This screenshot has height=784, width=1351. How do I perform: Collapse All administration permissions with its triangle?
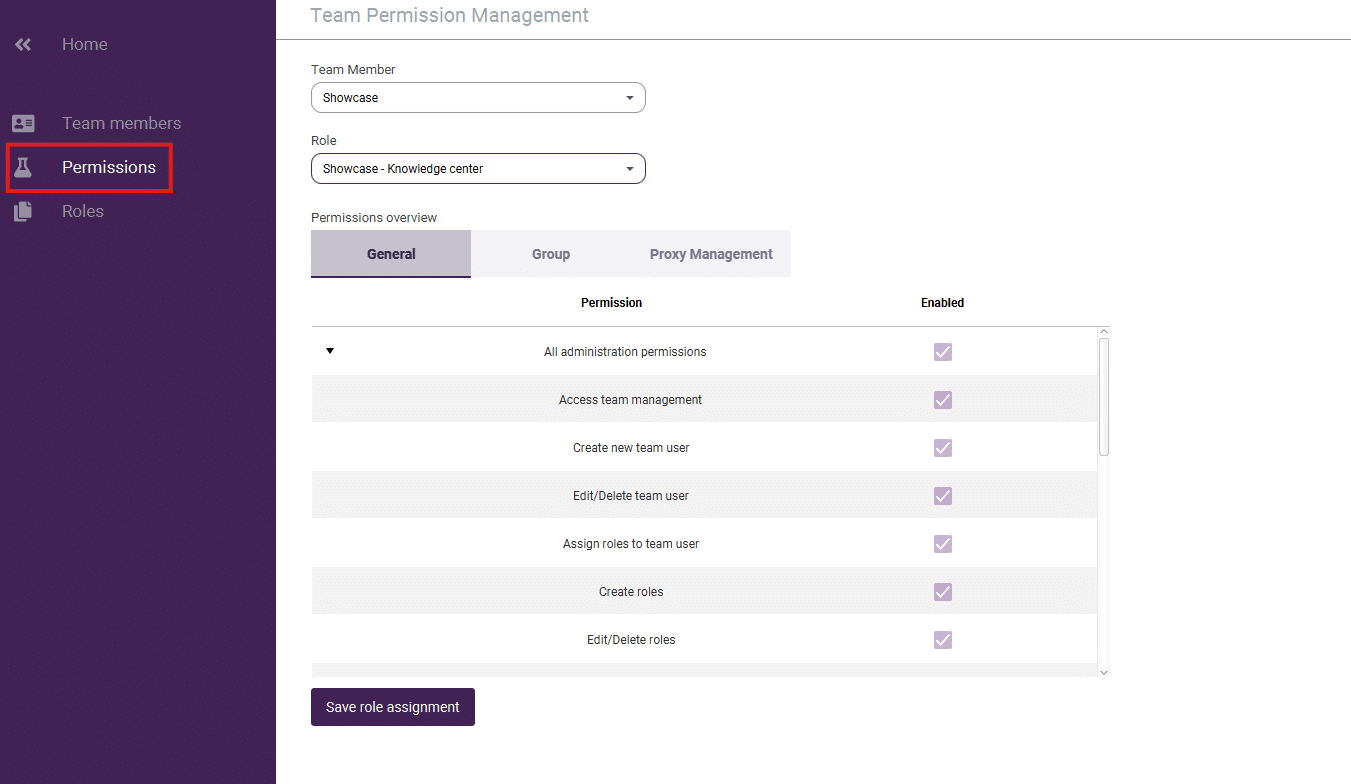330,351
